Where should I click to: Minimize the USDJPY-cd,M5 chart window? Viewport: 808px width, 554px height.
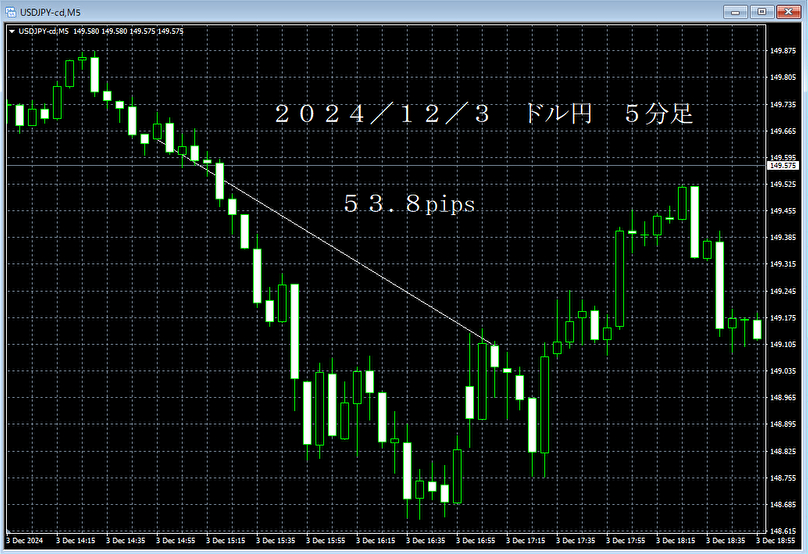tap(735, 12)
